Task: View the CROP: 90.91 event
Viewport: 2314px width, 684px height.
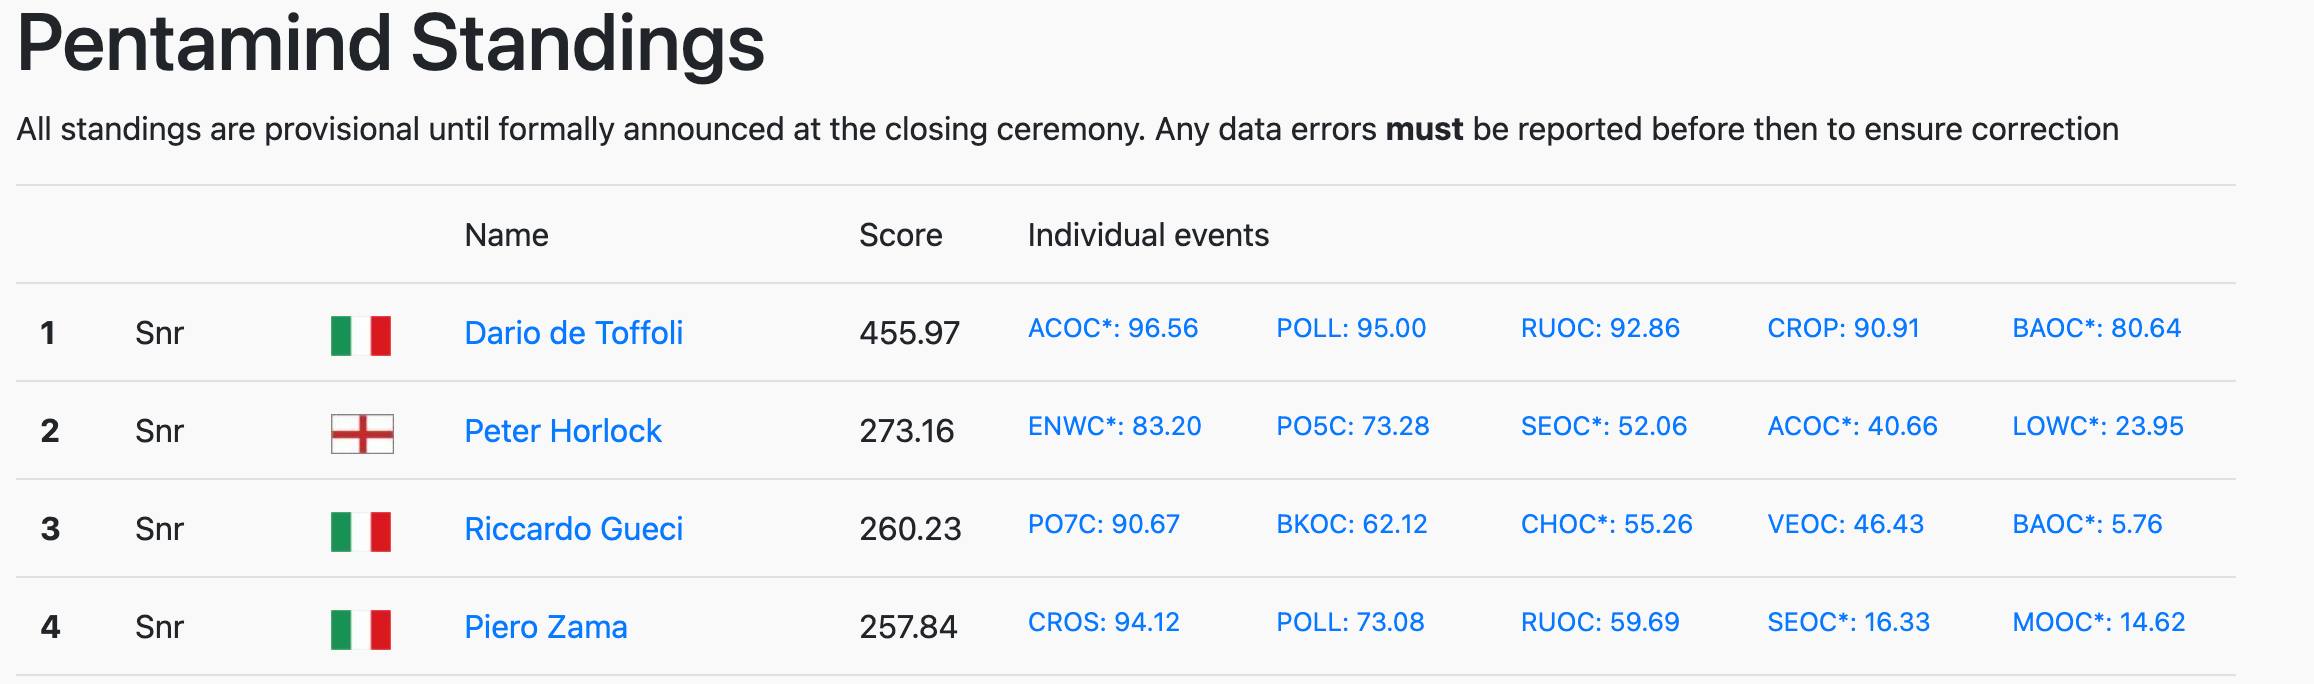Action: click(x=1843, y=328)
